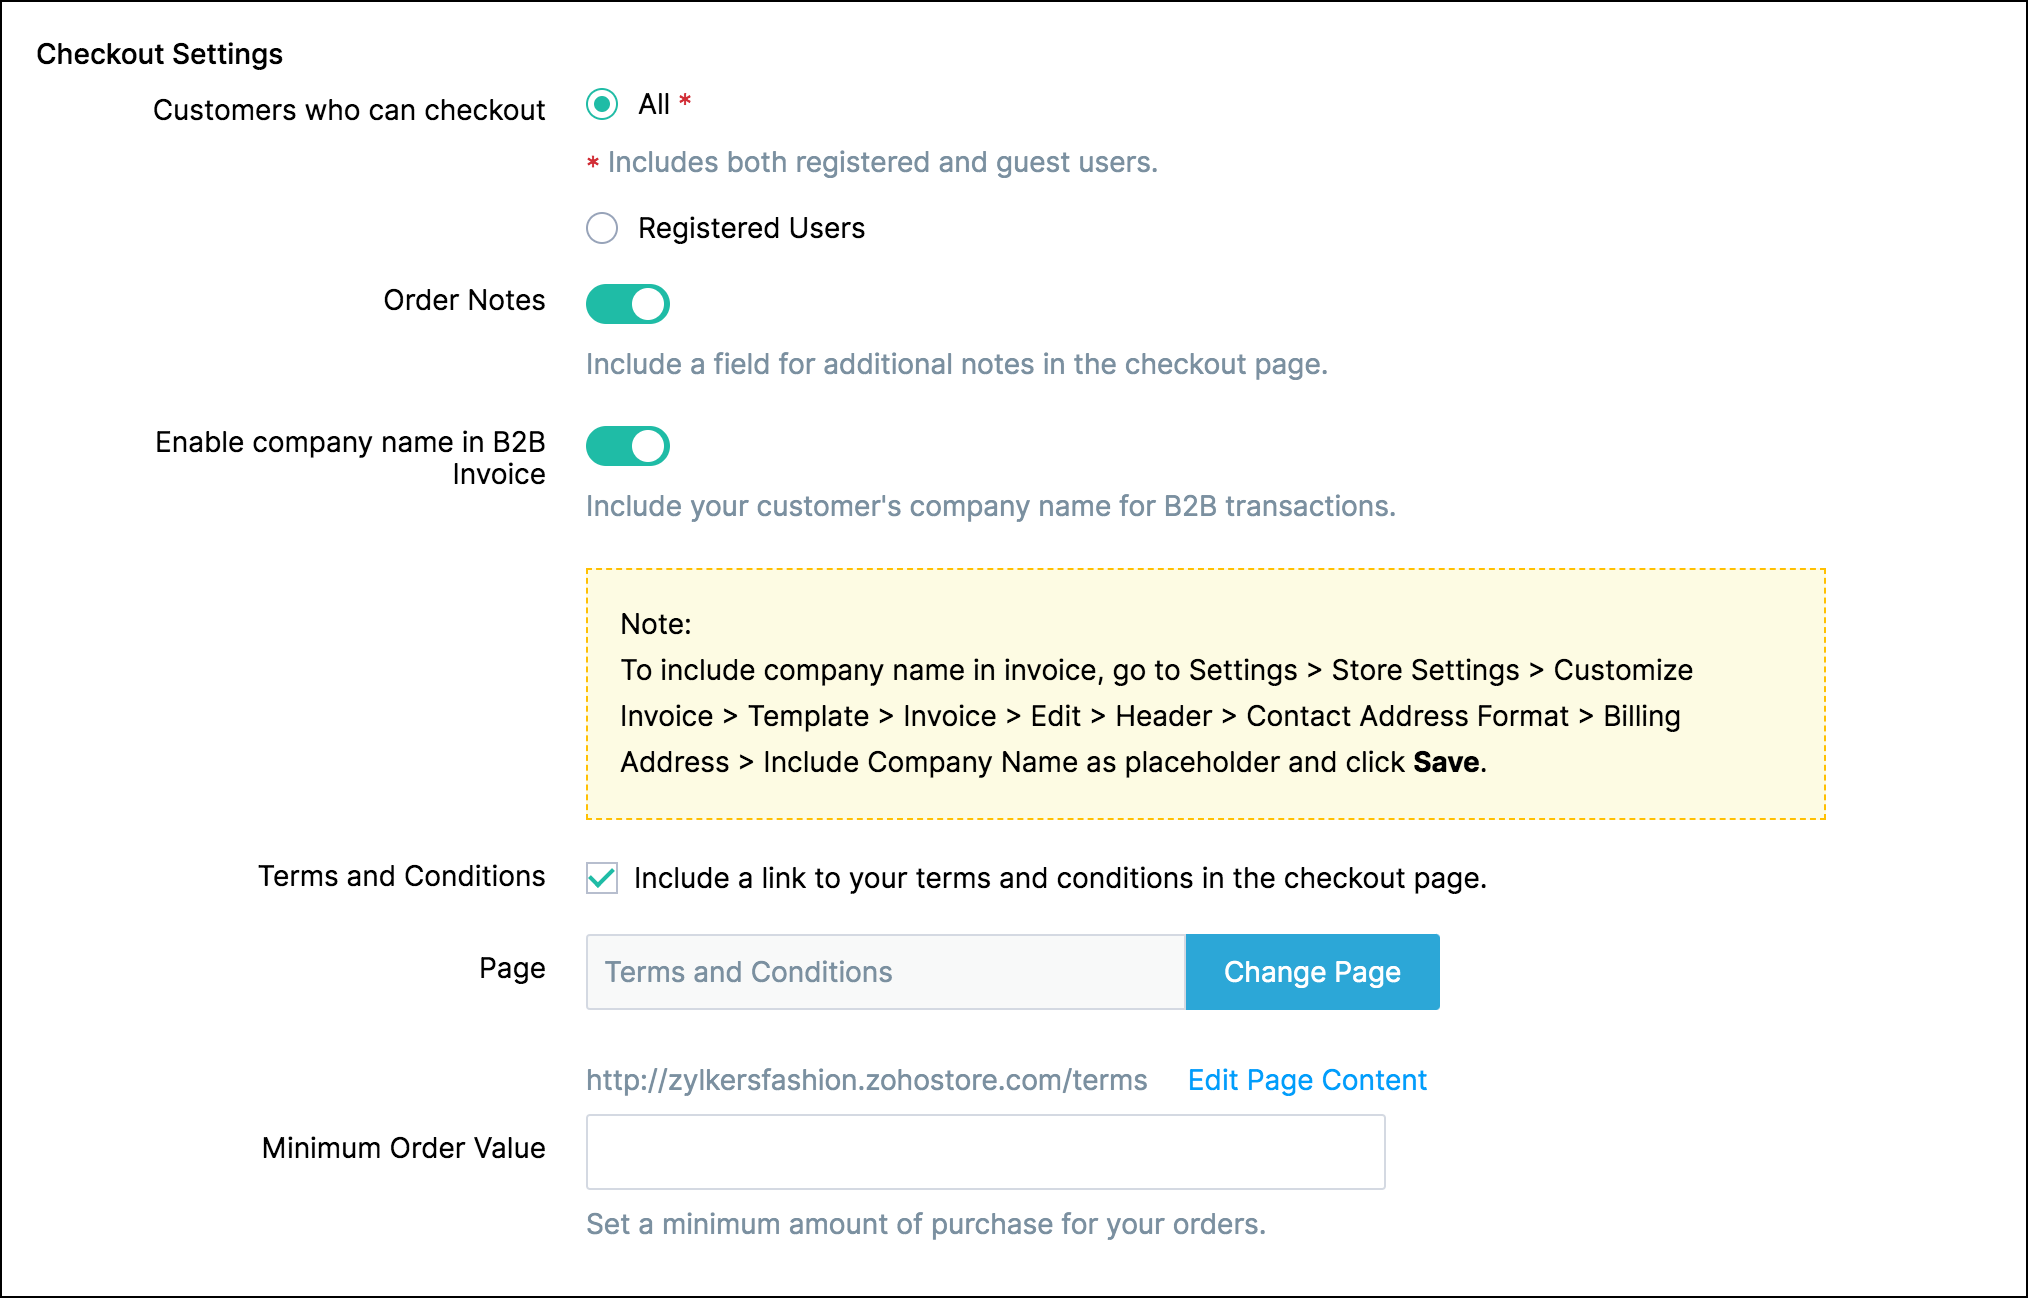Click the zylkersfashion terms URL
2028x1298 pixels.
866,1080
